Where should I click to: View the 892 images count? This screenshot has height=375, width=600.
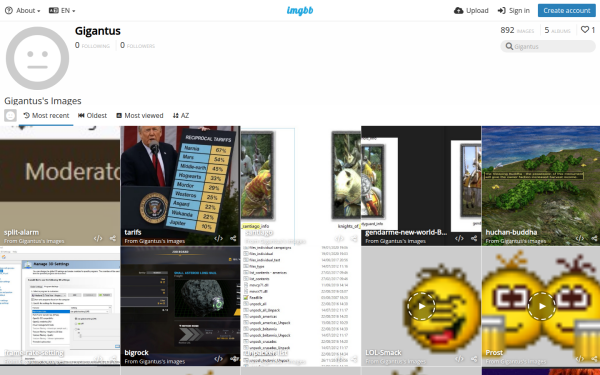(517, 30)
